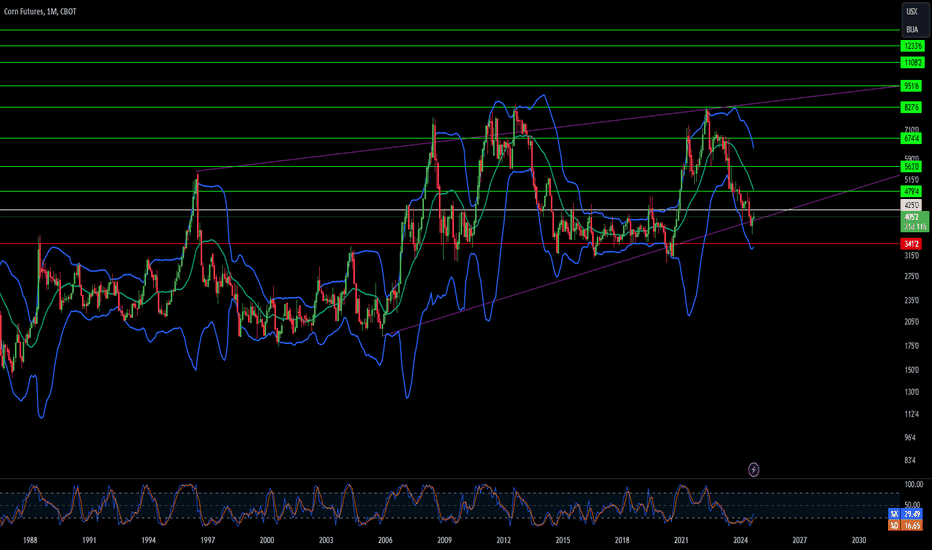Click the 150'0 price axis value

point(911,370)
